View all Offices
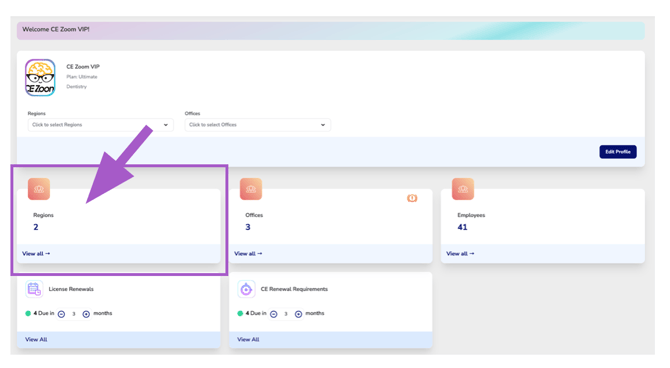Viewport: 670px width, 368px height. click(x=248, y=253)
